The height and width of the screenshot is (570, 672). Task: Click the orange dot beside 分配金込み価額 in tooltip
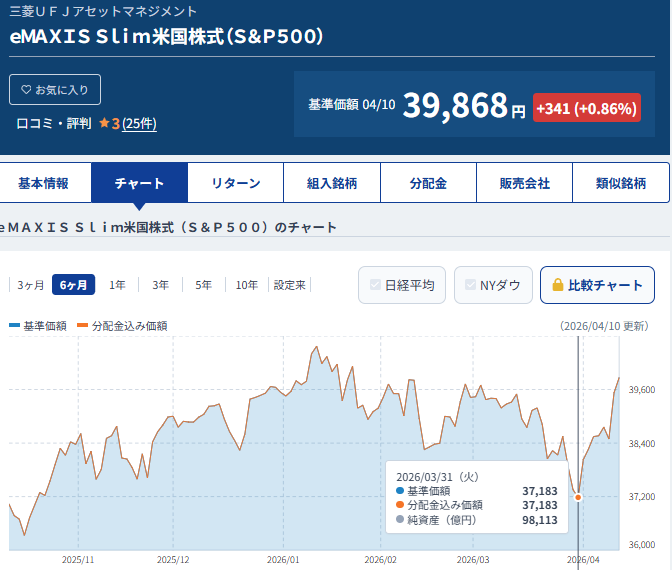[x=400, y=504]
